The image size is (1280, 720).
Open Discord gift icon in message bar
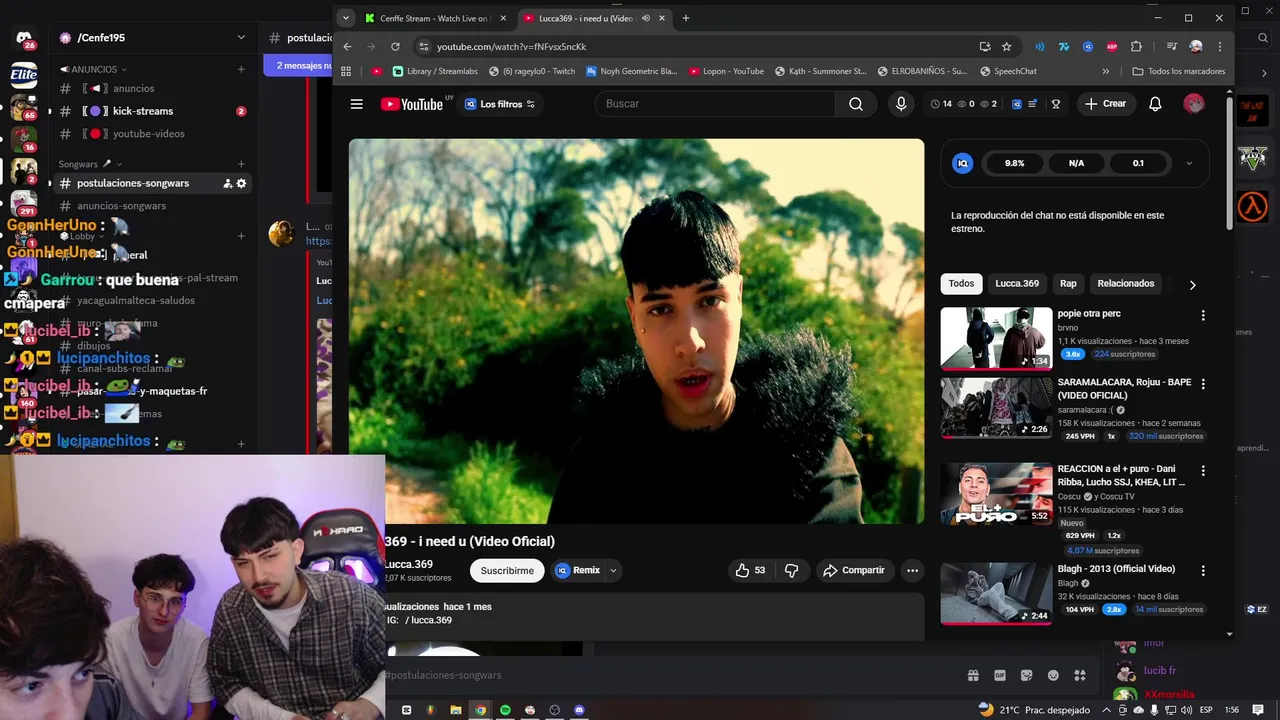pos(973,675)
